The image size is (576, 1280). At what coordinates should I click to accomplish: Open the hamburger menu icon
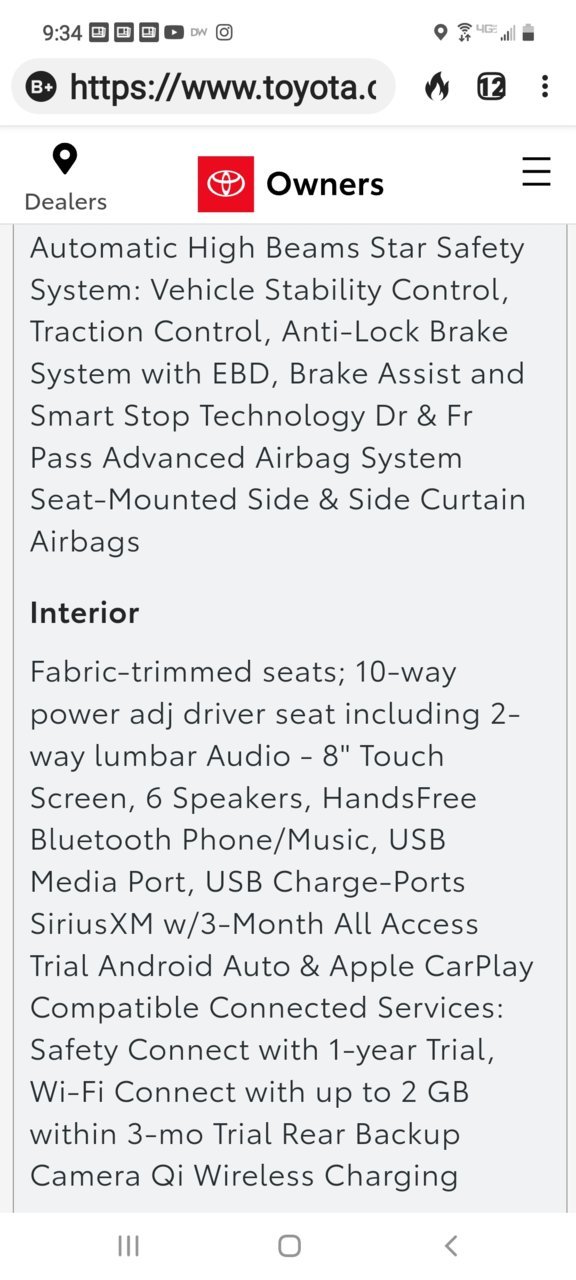tap(537, 172)
